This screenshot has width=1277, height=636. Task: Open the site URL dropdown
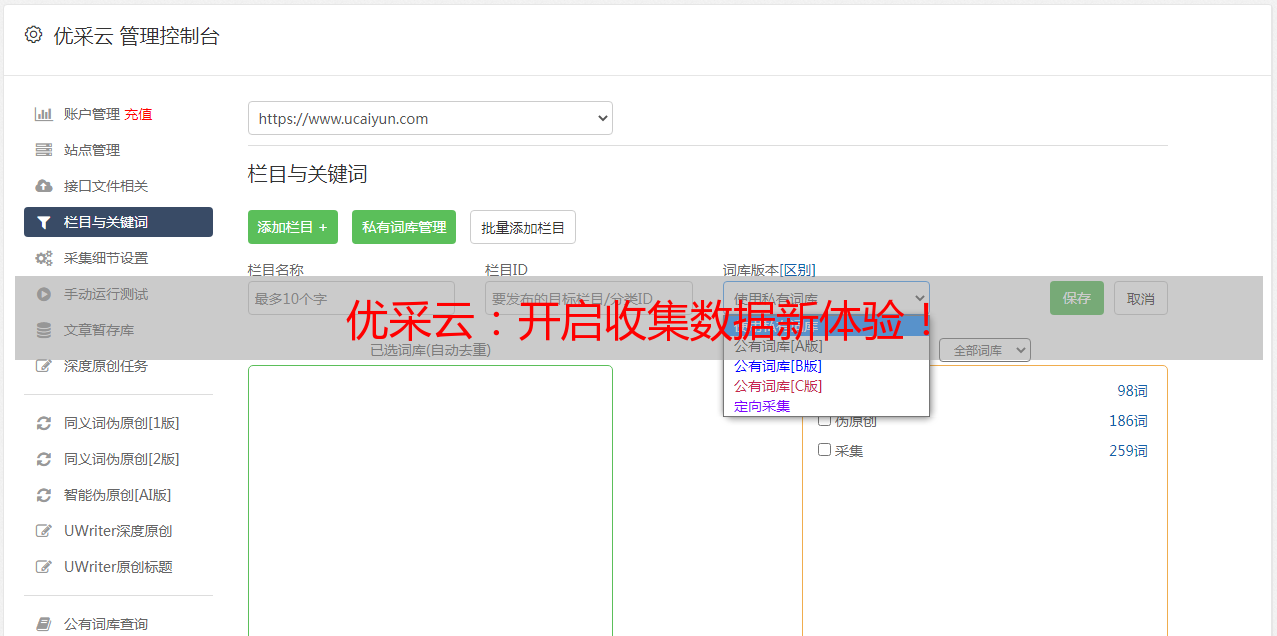coord(430,118)
